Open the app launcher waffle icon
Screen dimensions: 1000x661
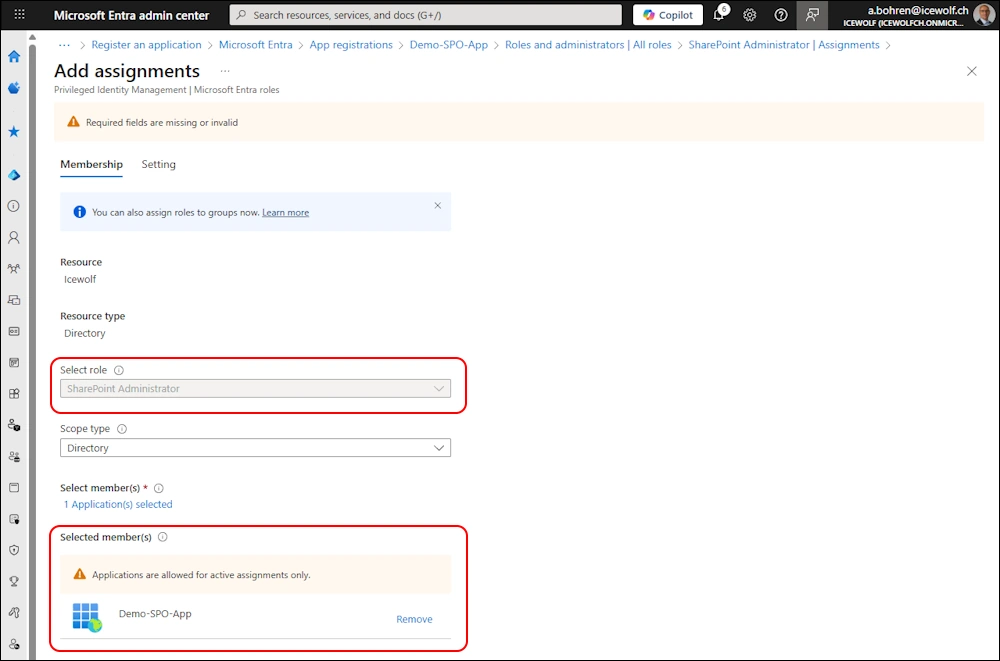click(x=19, y=15)
